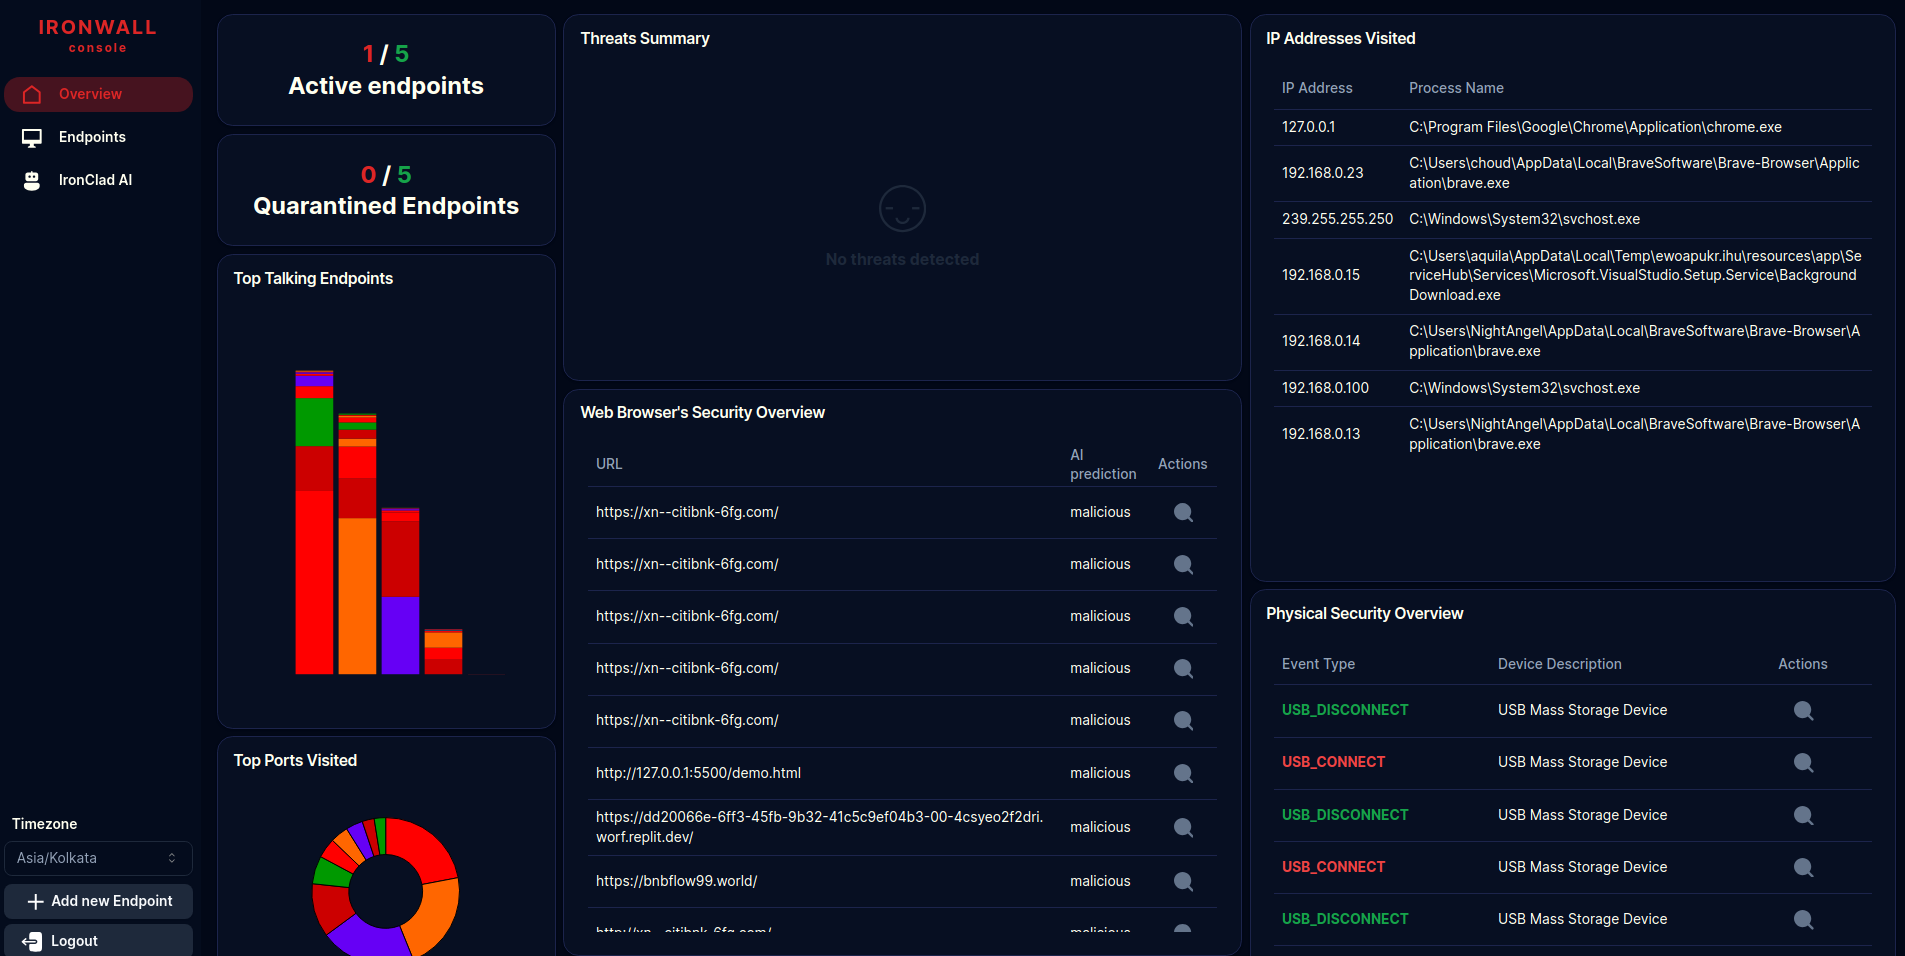
Task: Select the 192.168.0.23 IP address row
Action: (x=1322, y=172)
